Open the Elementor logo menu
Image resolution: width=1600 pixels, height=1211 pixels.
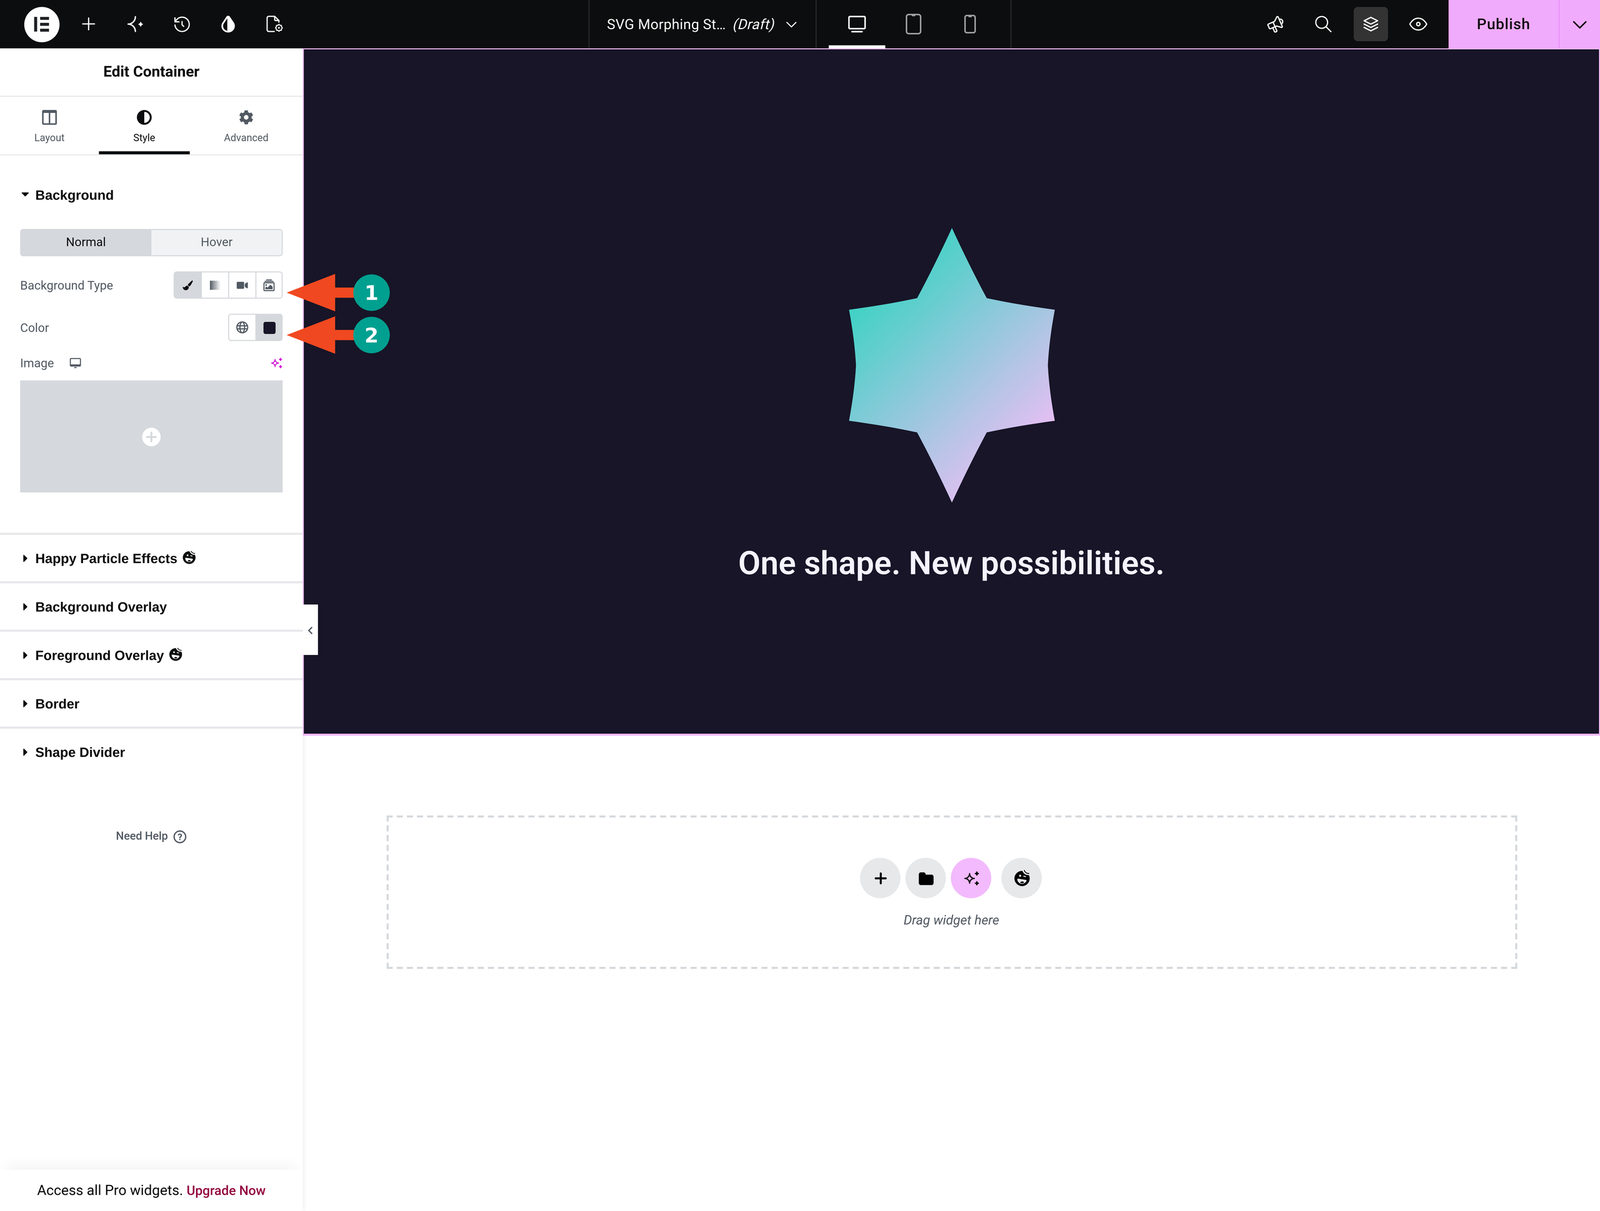click(42, 24)
